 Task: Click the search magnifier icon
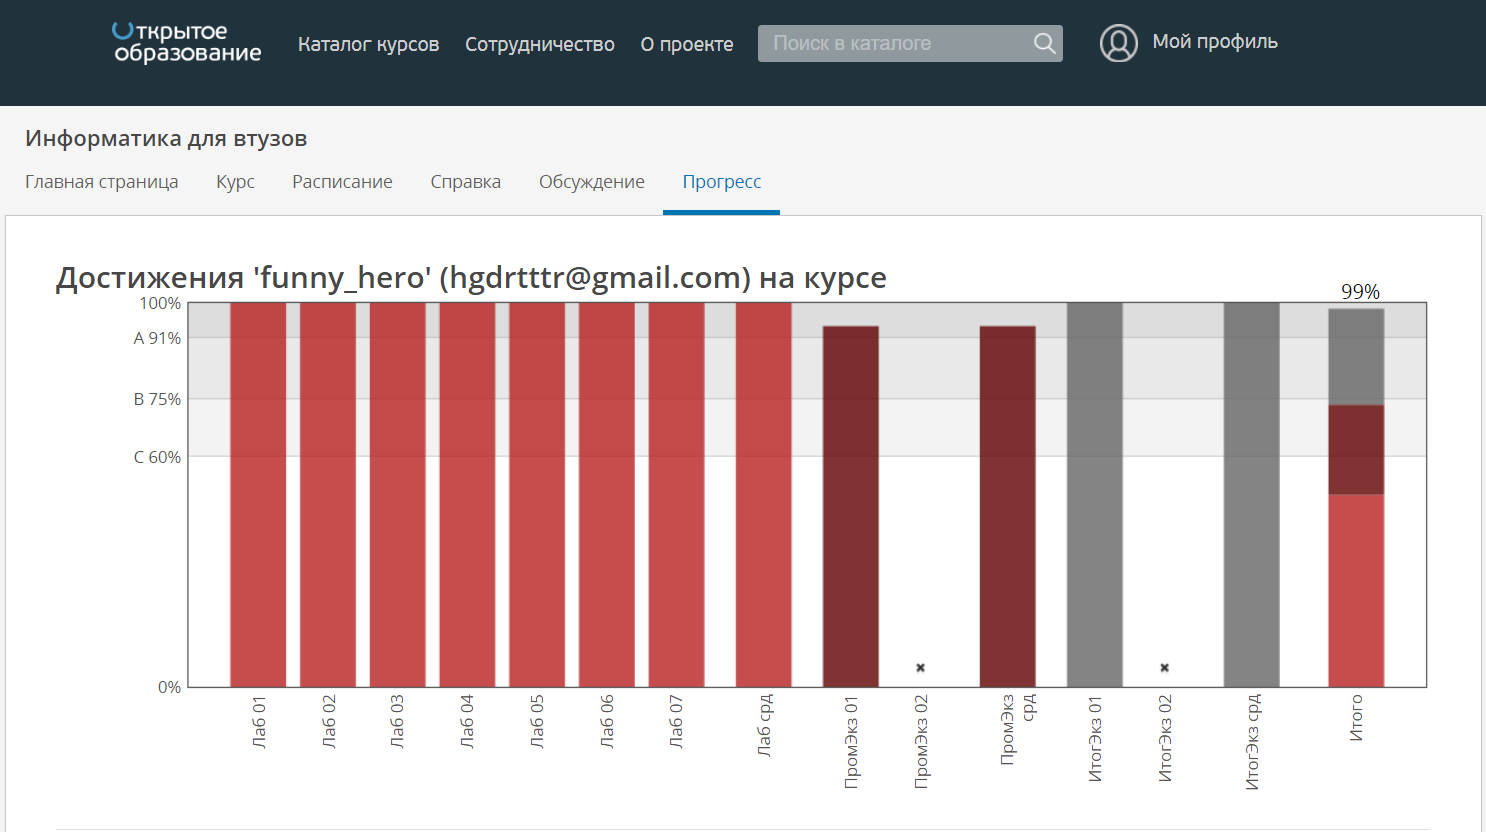click(1044, 43)
